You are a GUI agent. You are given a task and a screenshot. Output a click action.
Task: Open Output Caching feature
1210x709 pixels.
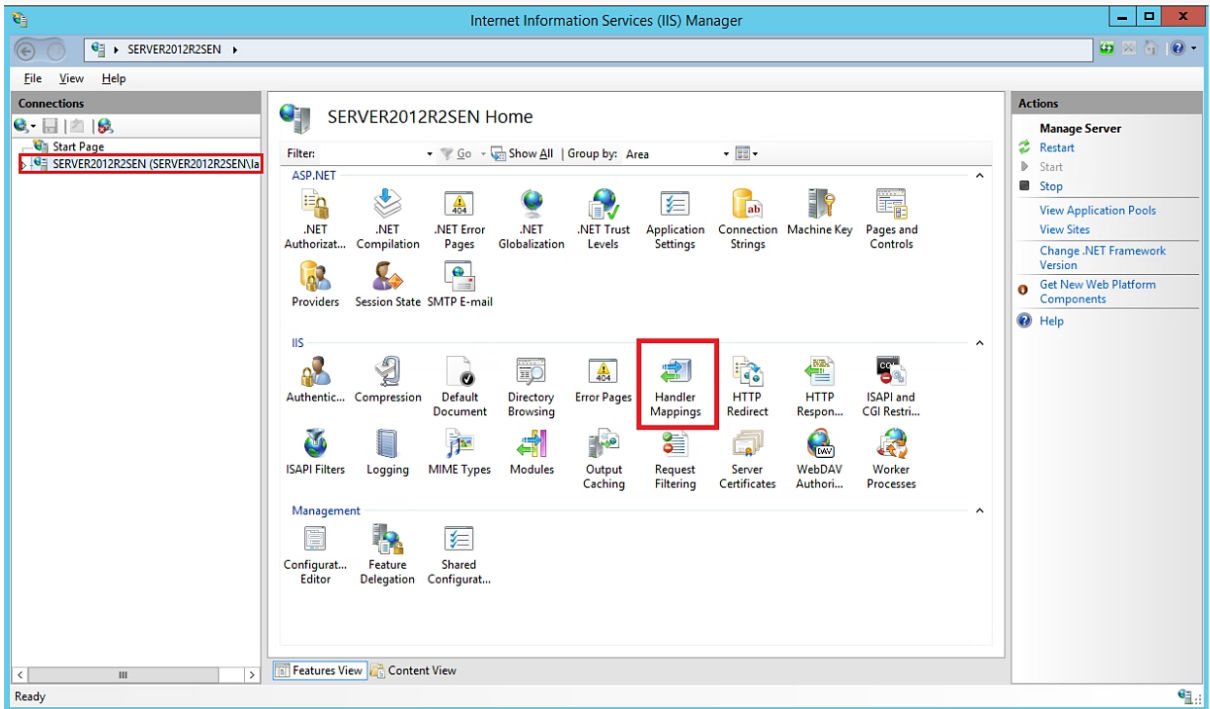pyautogui.click(x=603, y=459)
